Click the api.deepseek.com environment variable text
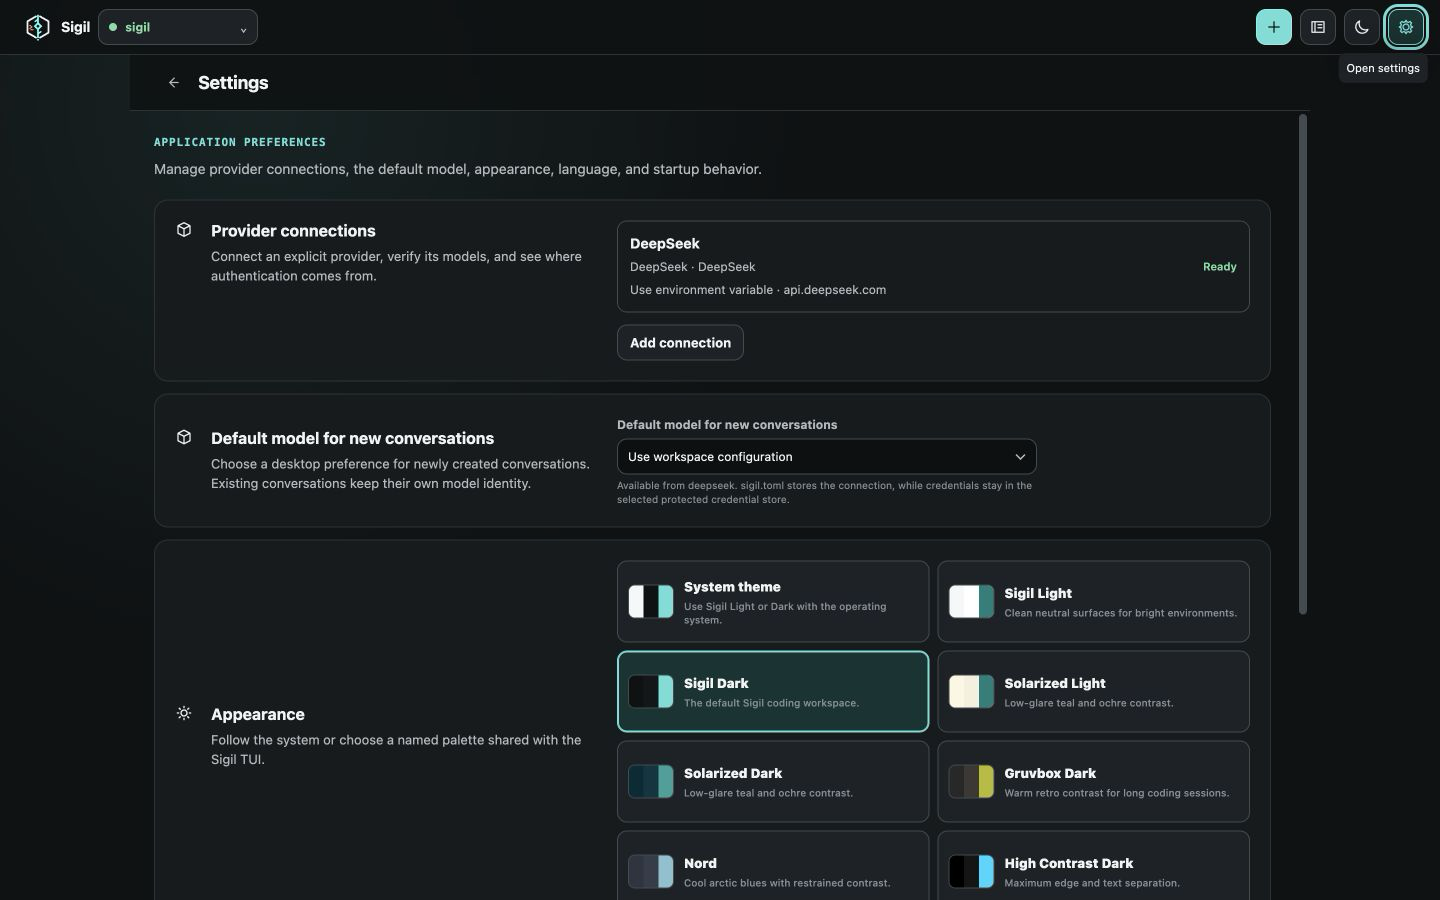Image resolution: width=1440 pixels, height=900 pixels. click(758, 290)
